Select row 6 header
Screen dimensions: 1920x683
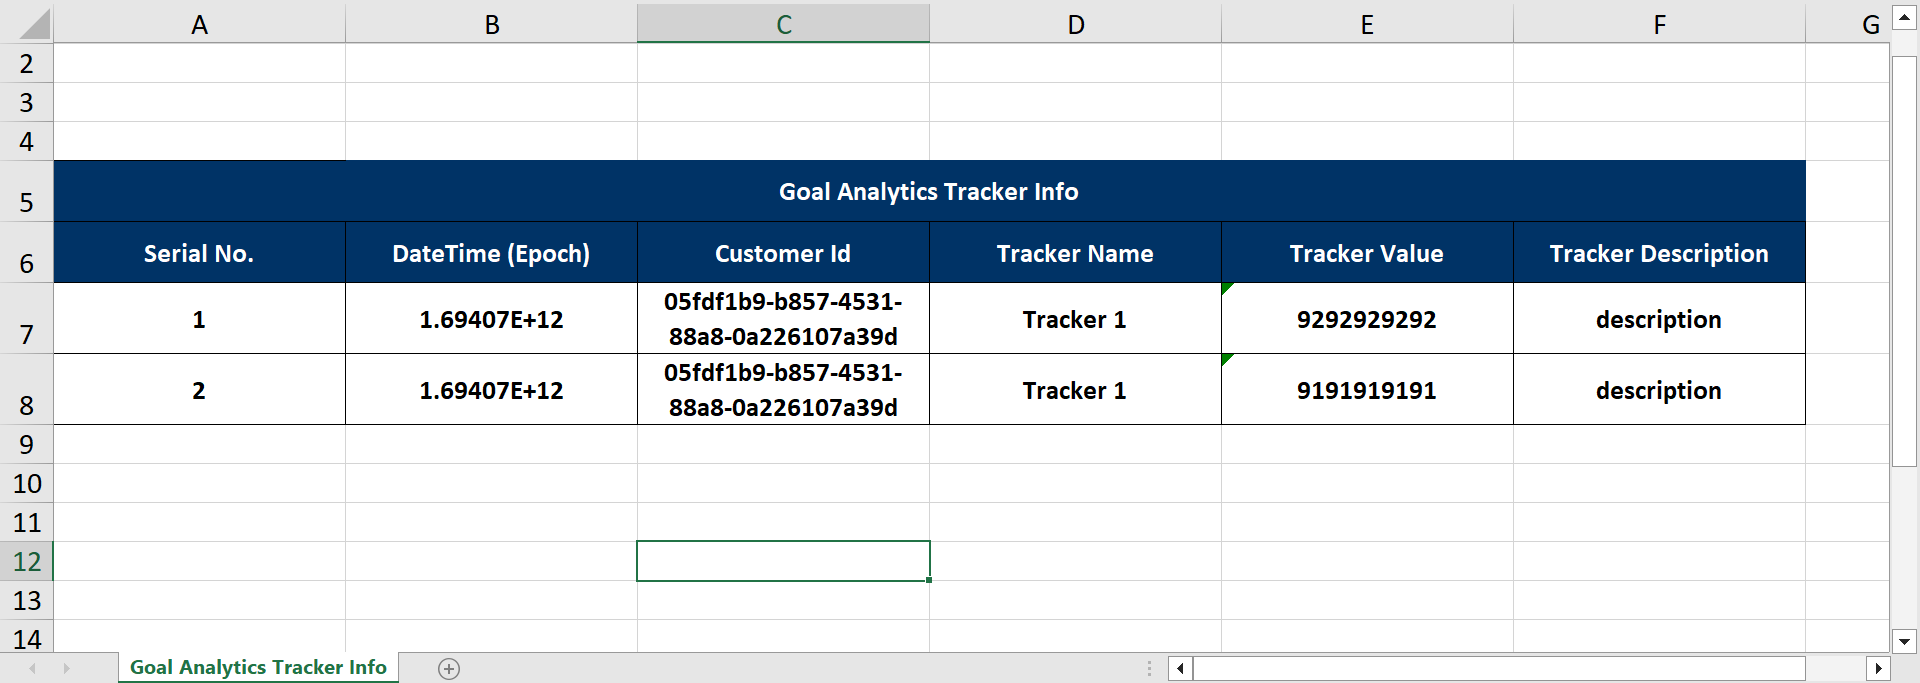pos(27,253)
